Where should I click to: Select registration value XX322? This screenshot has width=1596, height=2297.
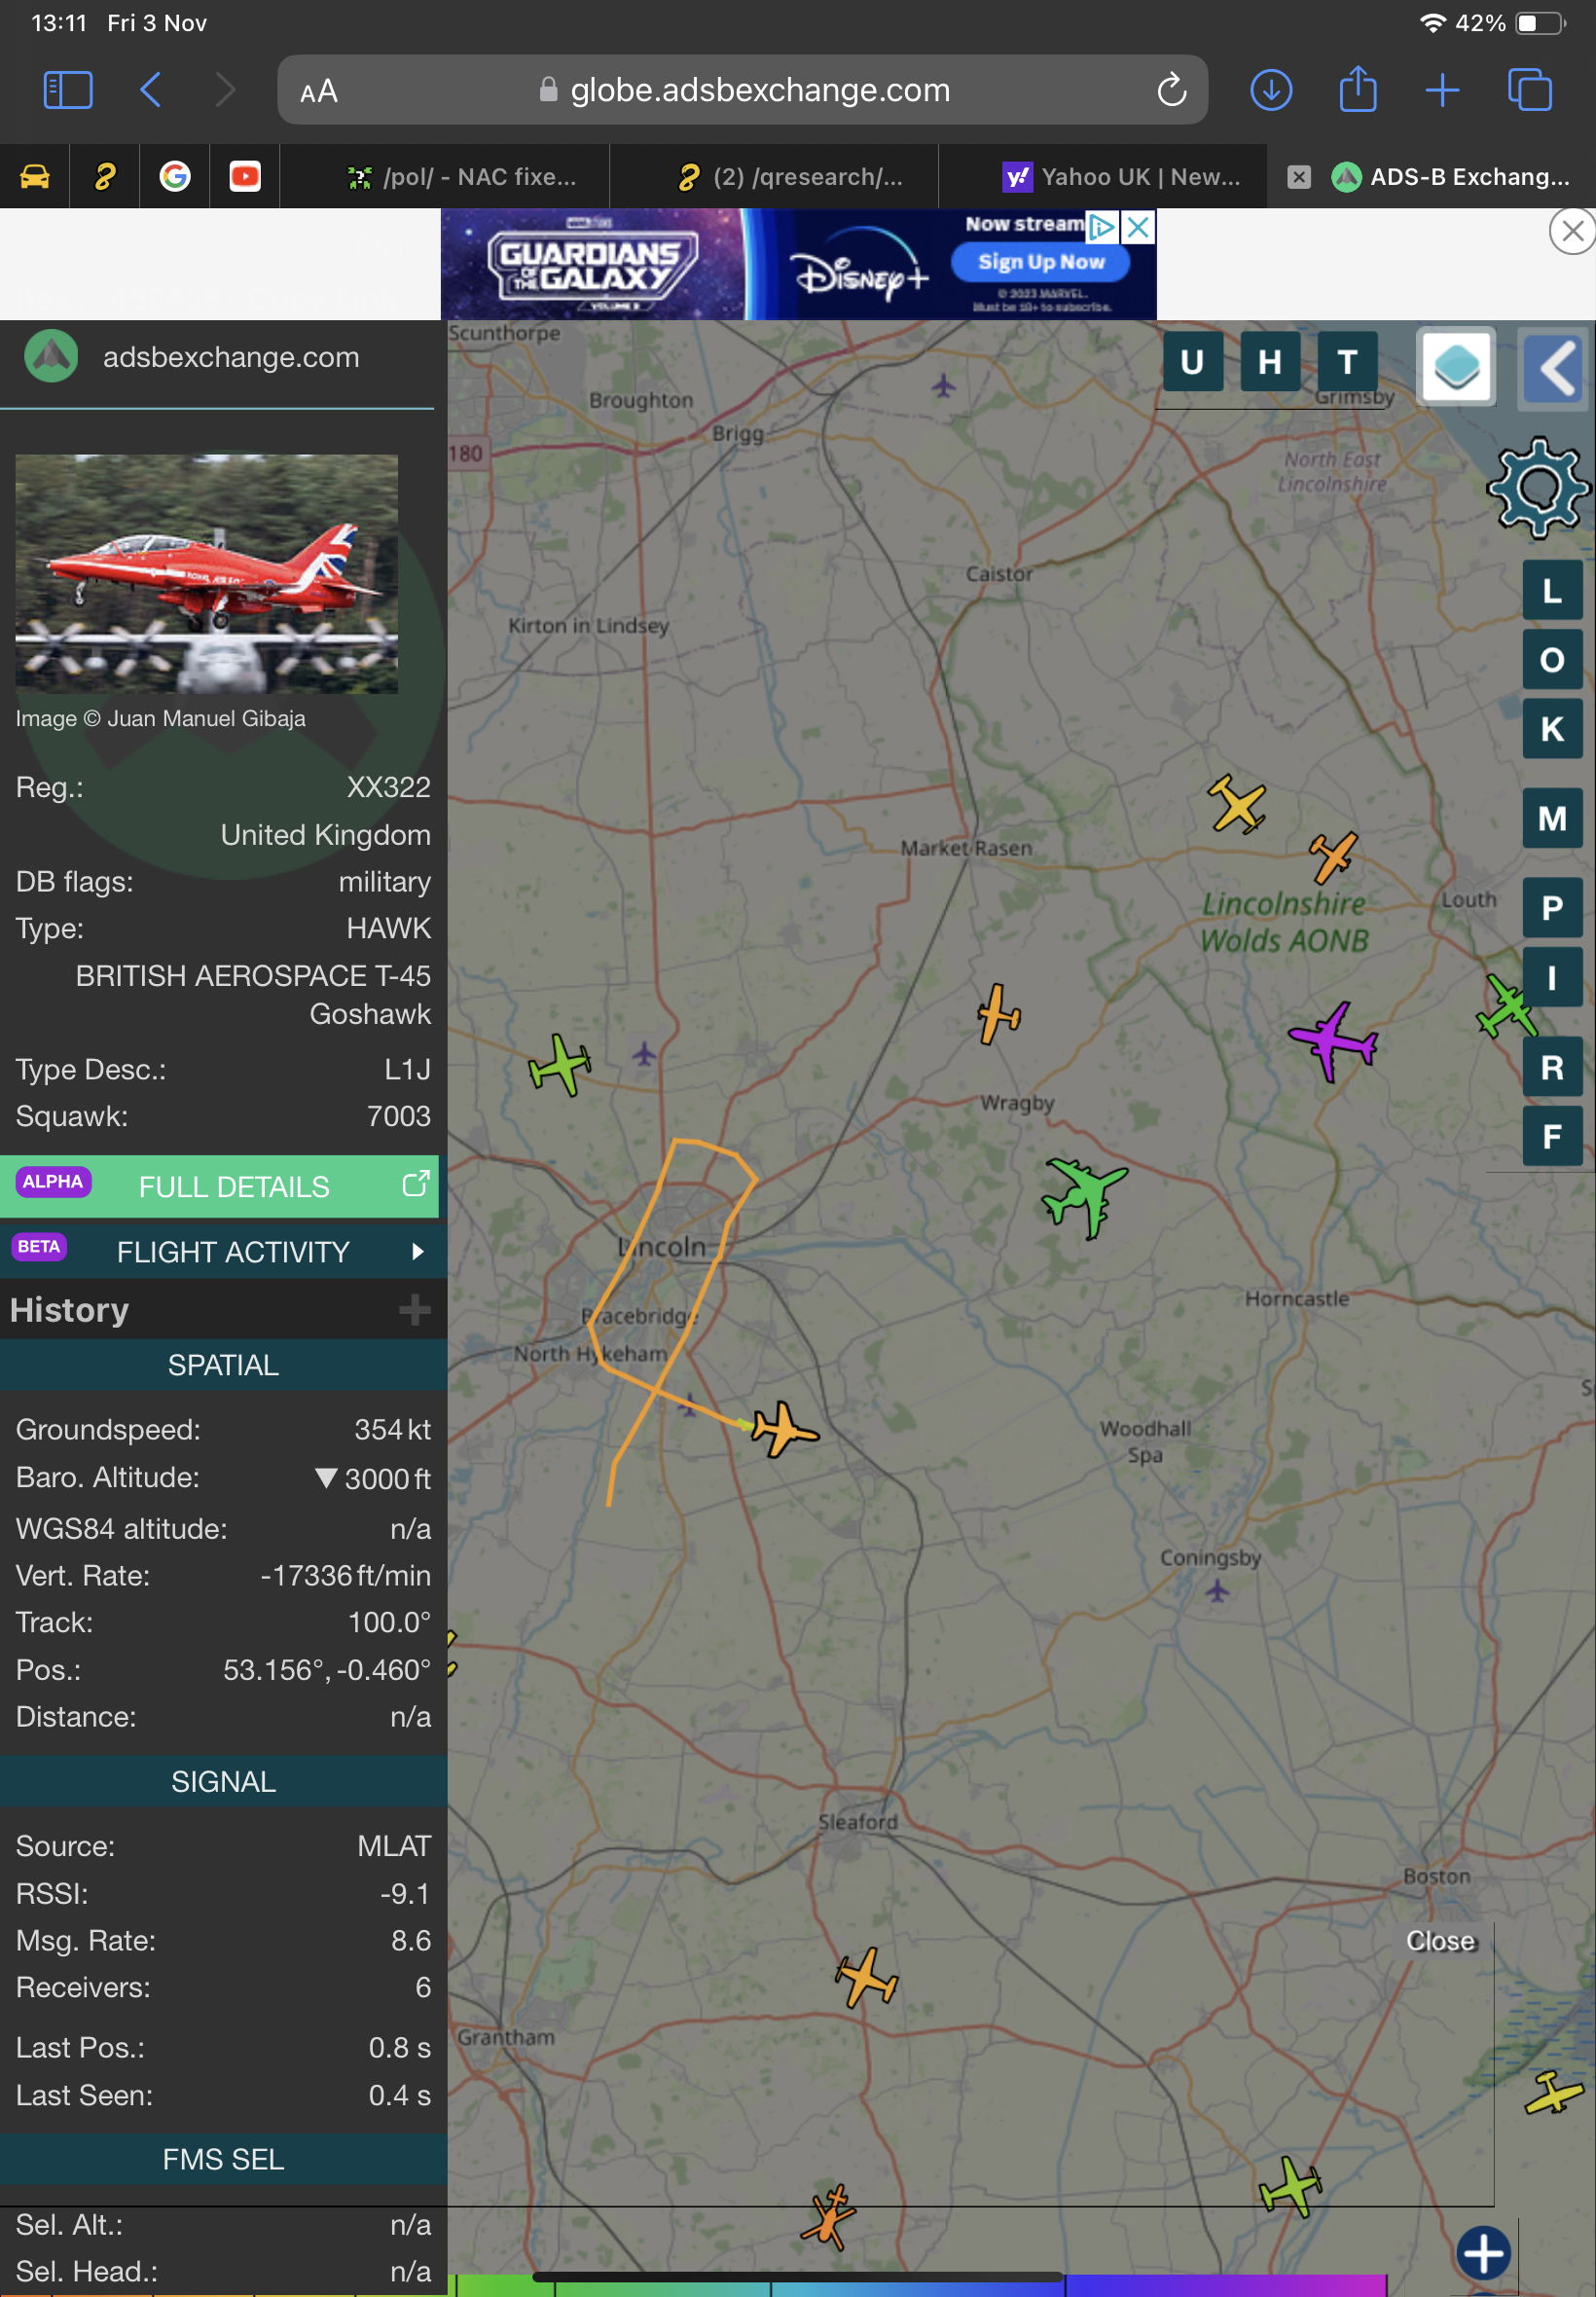click(388, 787)
